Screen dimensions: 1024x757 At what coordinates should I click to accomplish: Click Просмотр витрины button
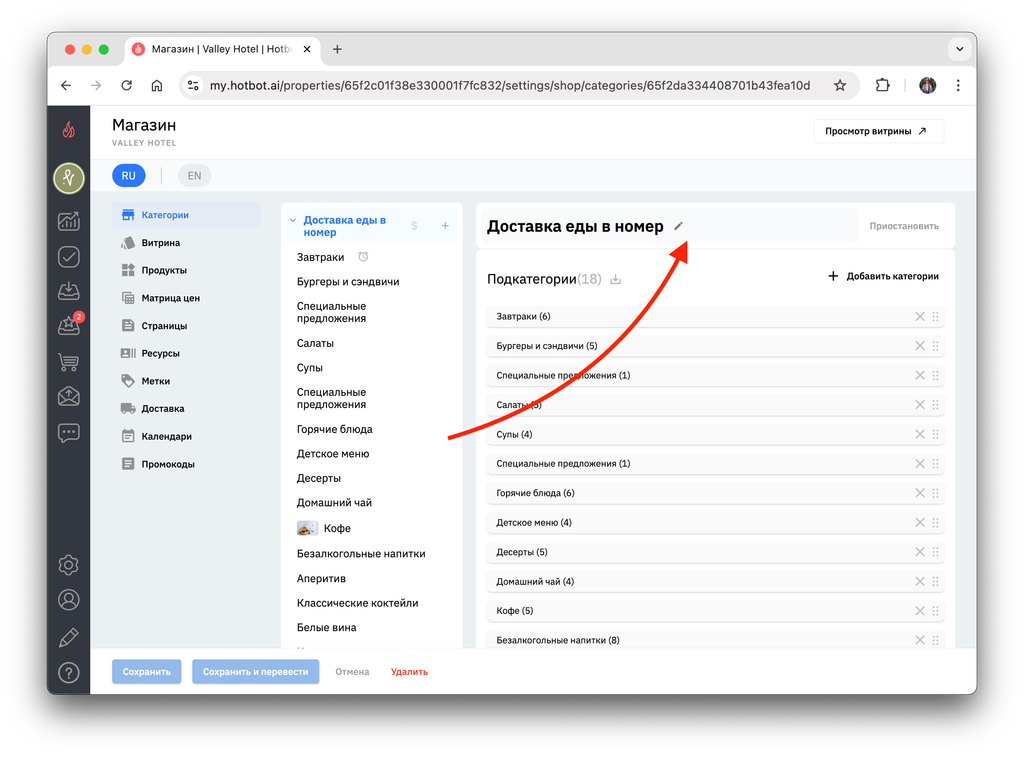click(x=878, y=131)
